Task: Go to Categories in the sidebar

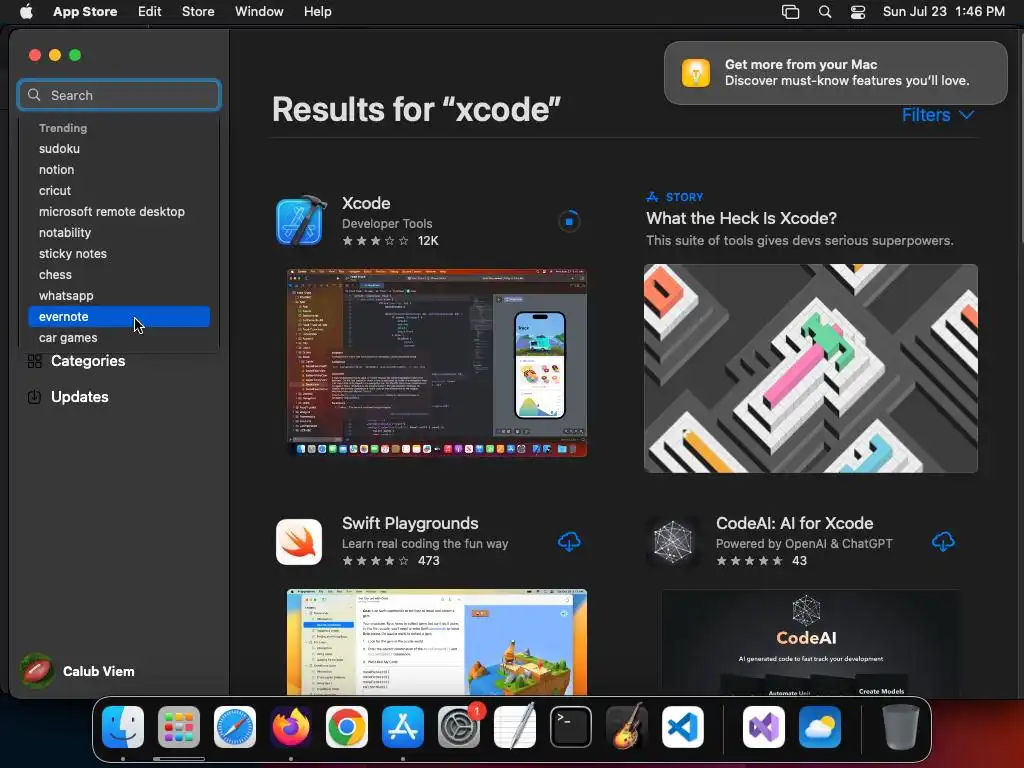Action: 88,360
